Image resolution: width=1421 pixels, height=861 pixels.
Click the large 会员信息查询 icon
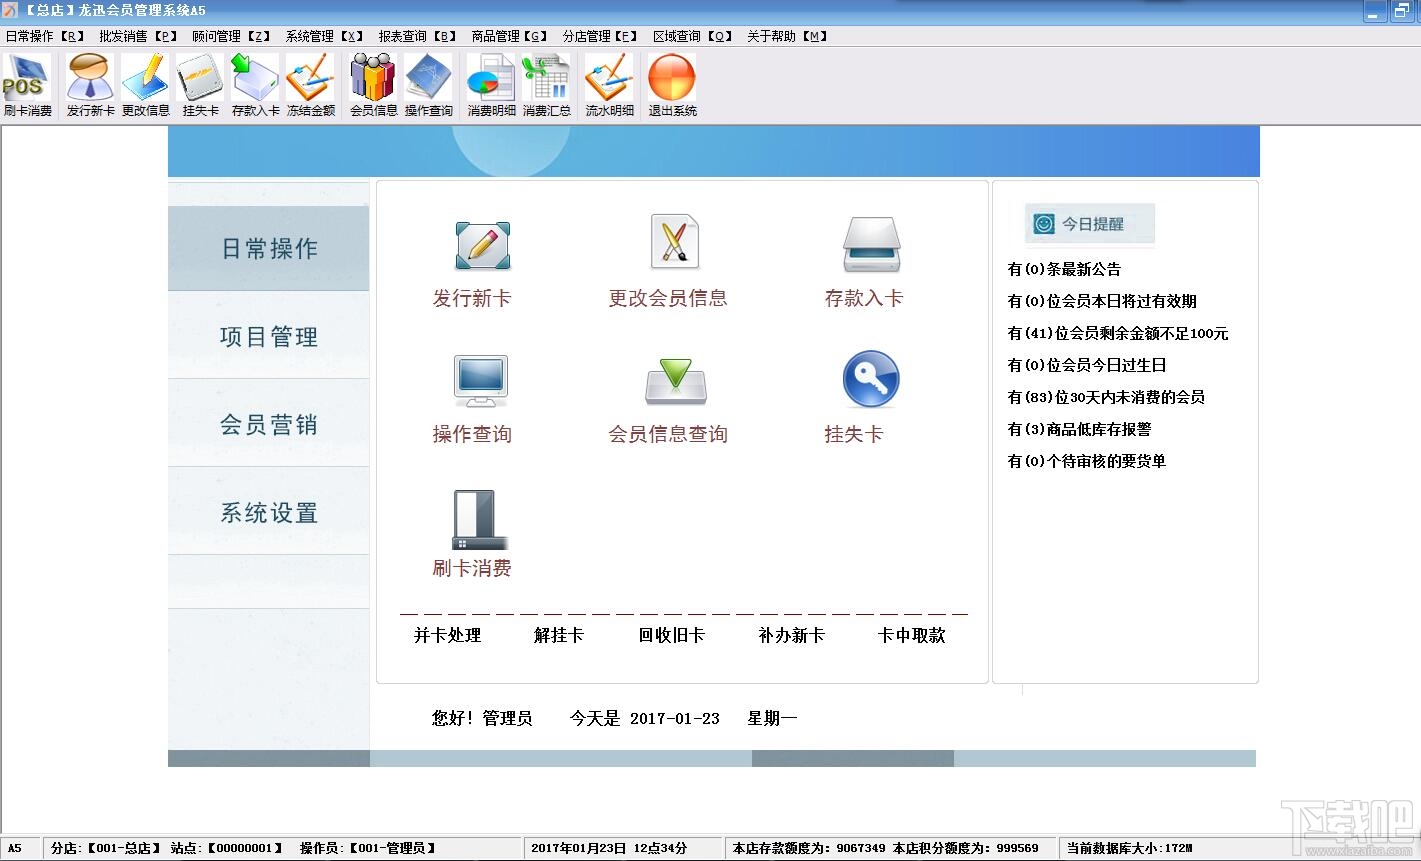point(676,381)
